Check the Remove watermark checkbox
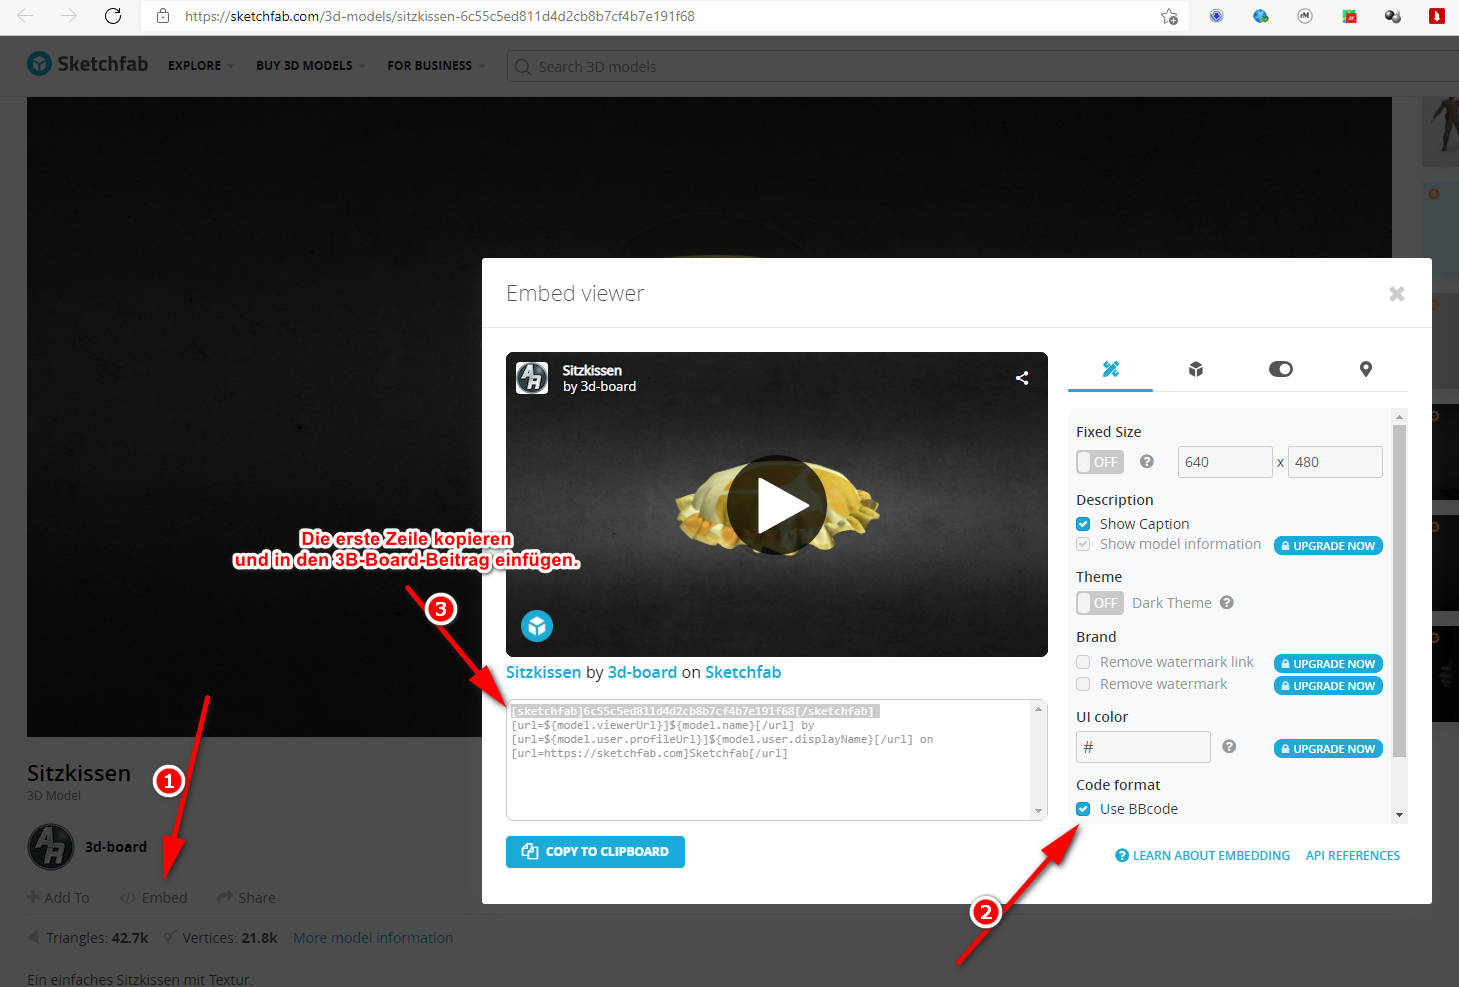Screen dimensions: 1459x987 [x=1083, y=684]
